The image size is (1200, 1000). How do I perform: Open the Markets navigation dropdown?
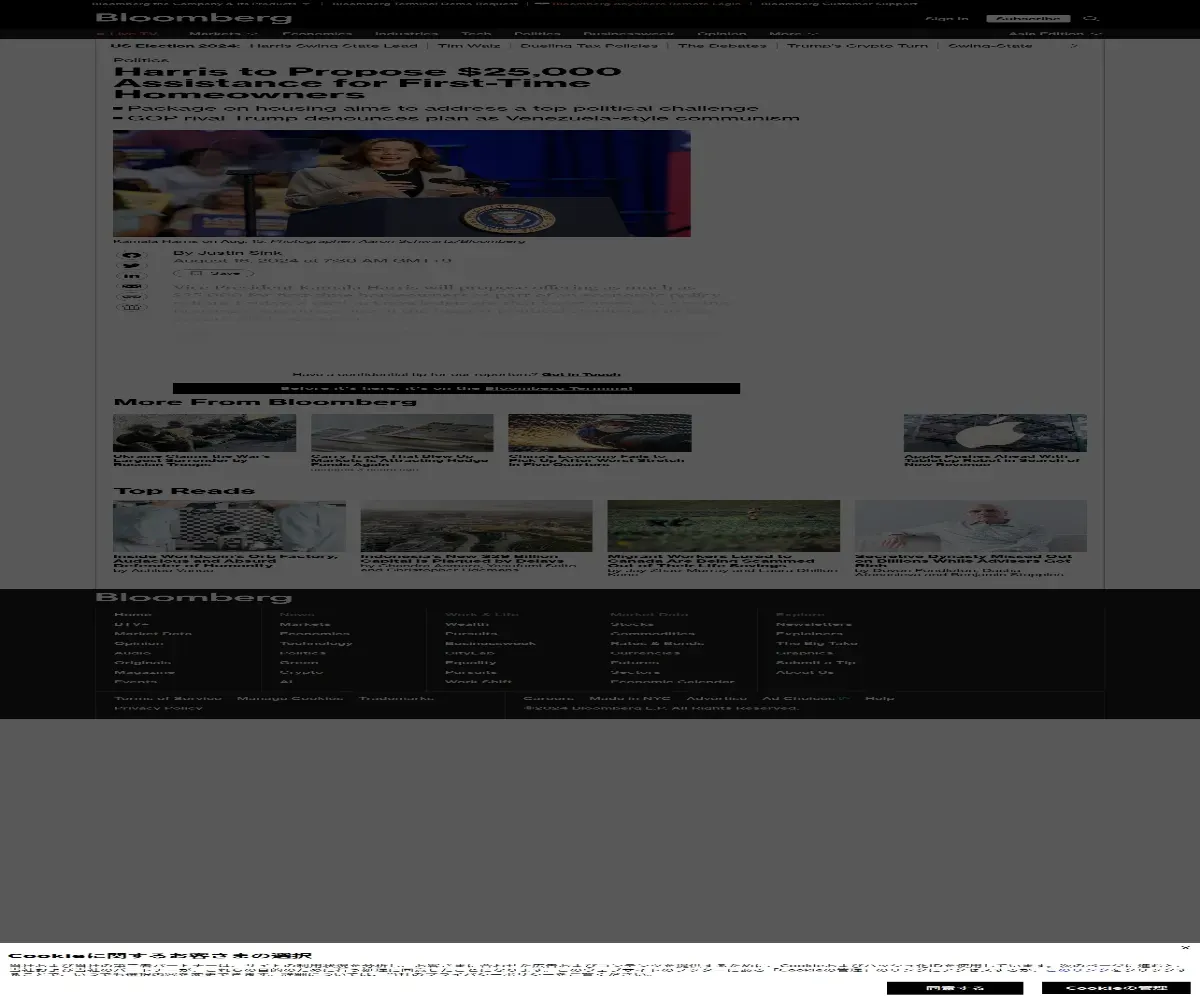point(224,34)
